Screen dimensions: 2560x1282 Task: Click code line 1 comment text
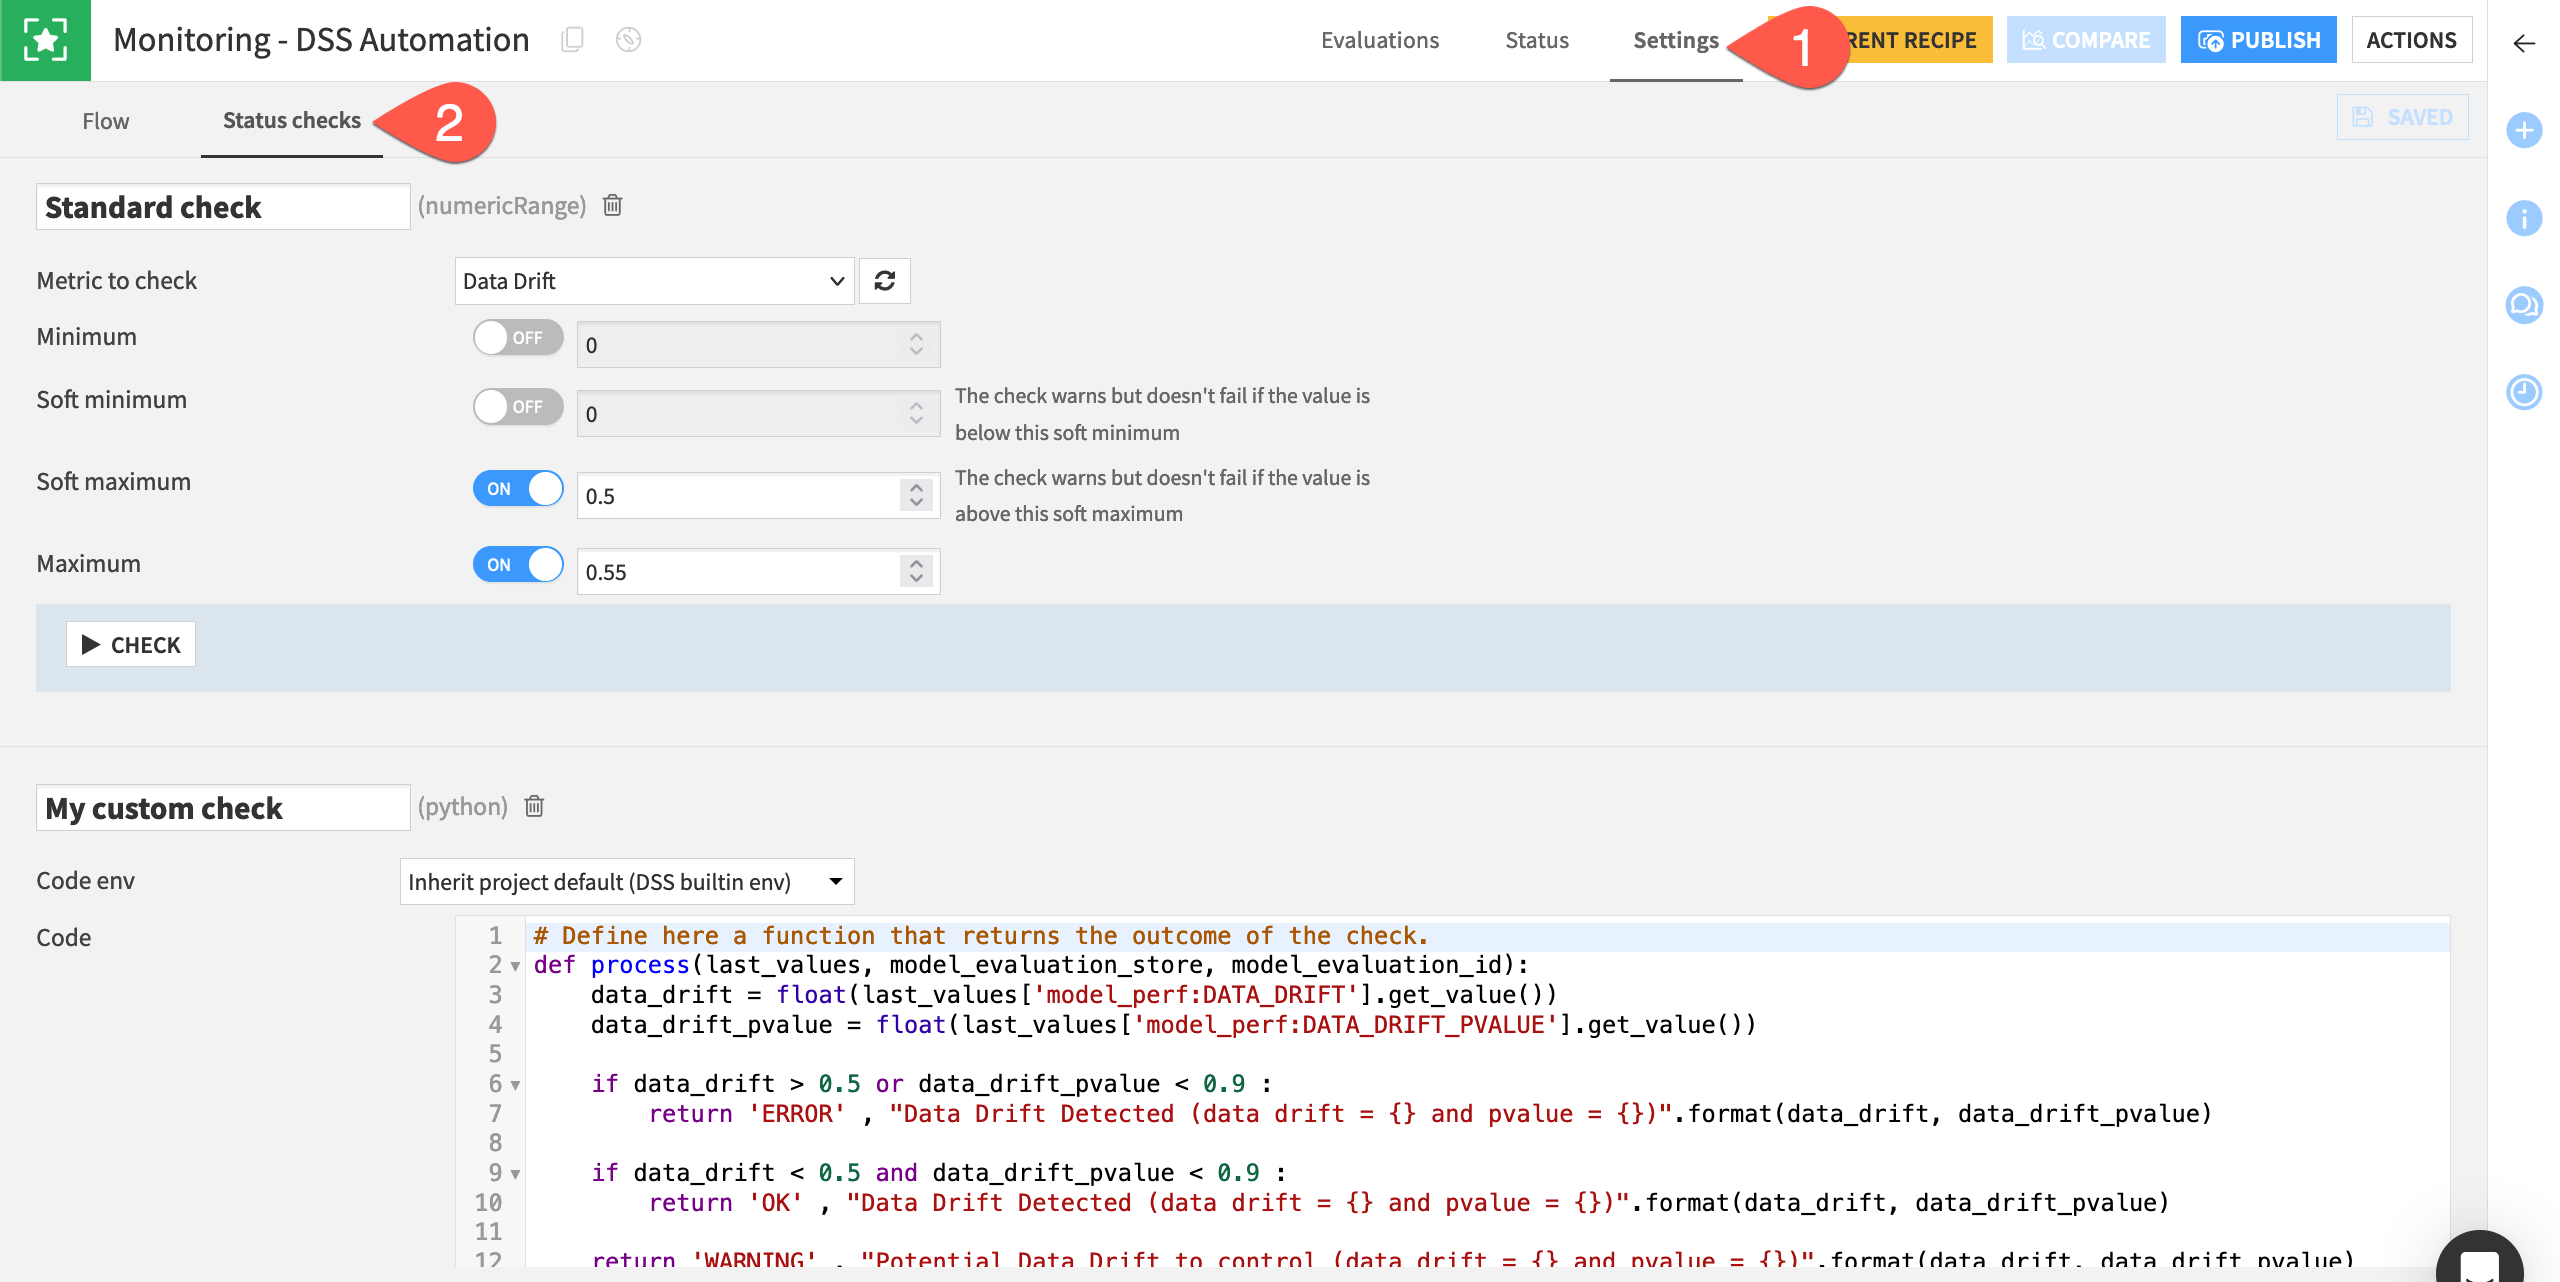[981, 936]
